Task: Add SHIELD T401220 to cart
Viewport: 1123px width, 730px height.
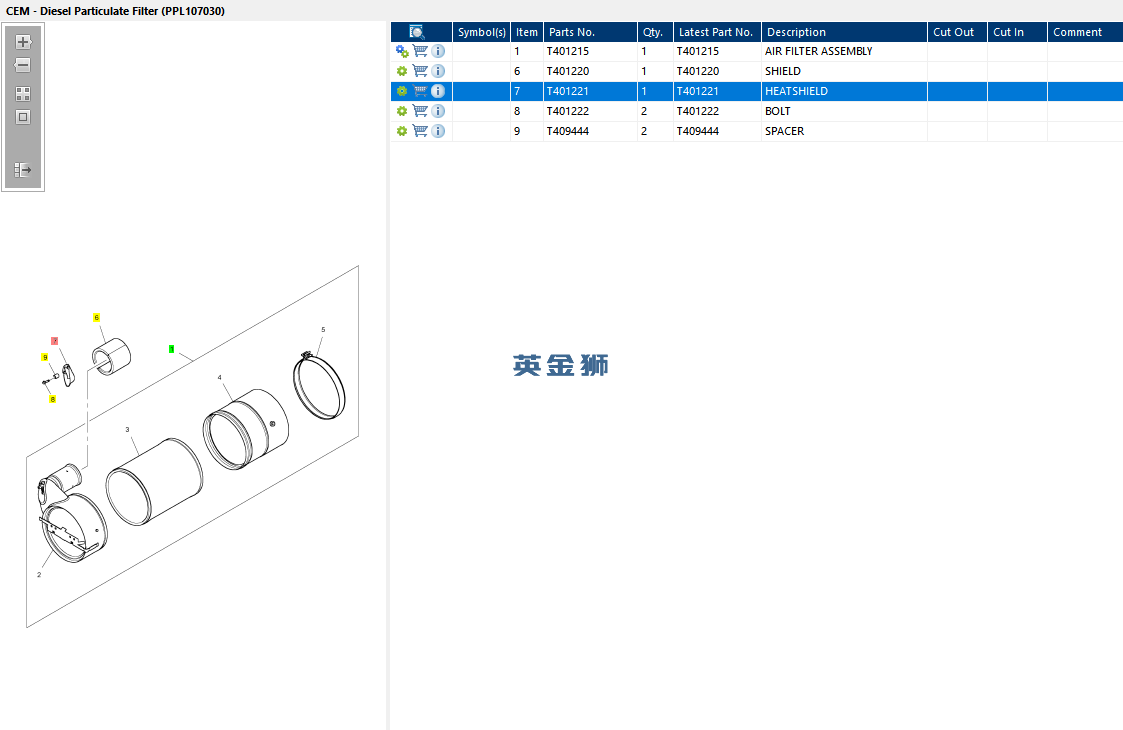Action: (420, 71)
